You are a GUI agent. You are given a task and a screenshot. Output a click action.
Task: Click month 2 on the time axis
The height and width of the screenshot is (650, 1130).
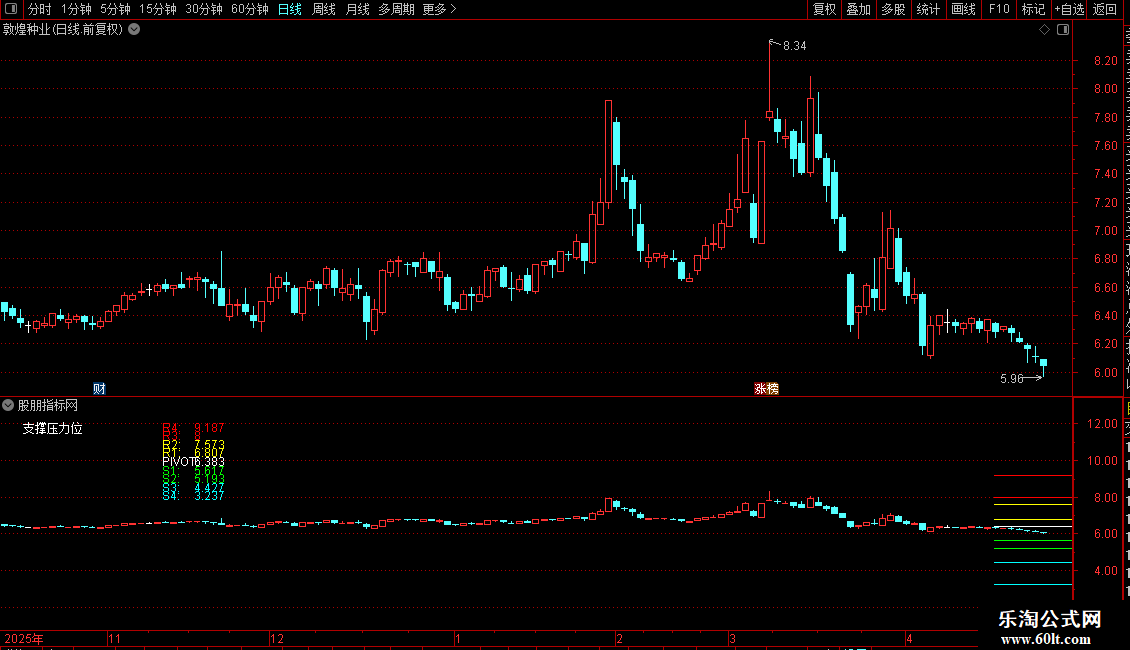pos(619,638)
